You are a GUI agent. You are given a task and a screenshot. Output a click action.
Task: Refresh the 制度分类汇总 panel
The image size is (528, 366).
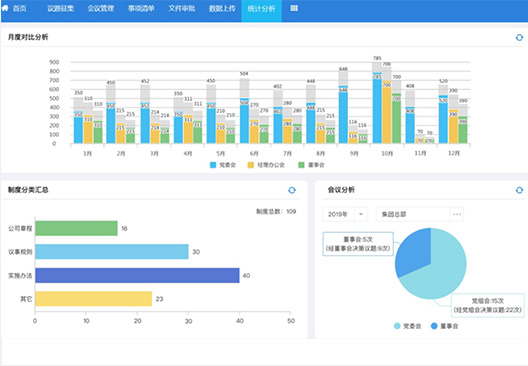click(x=292, y=190)
